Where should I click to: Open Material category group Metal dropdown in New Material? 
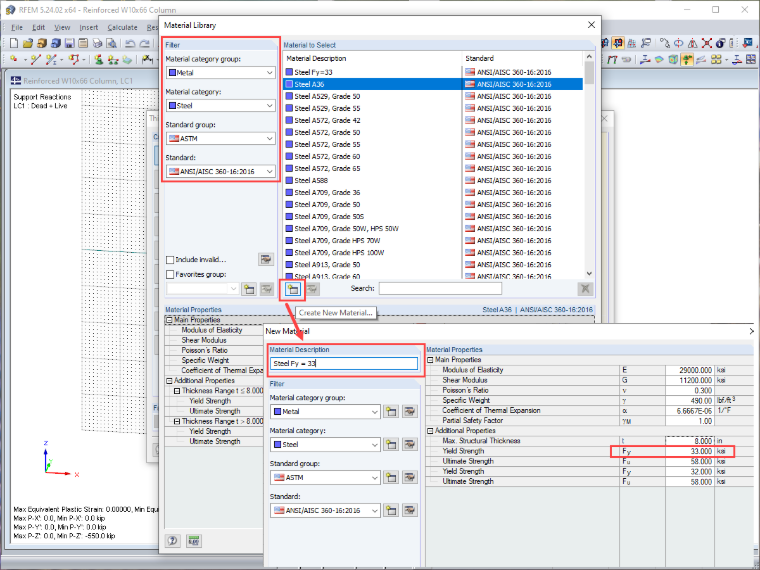(x=325, y=412)
